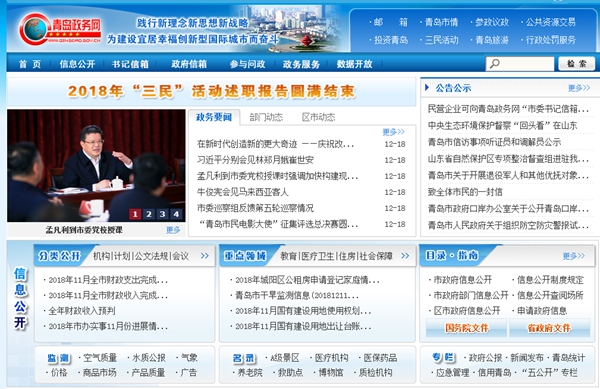Open 全年财政收入预判 item

82,311
